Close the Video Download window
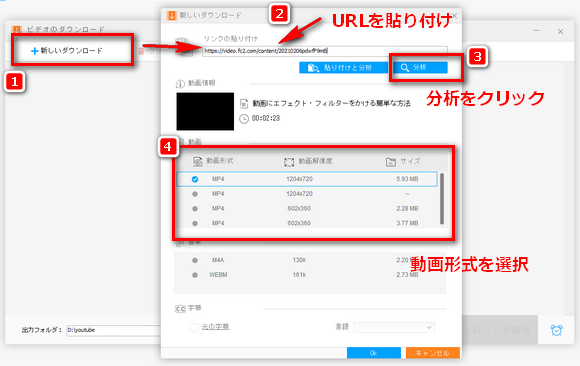 [x=560, y=31]
